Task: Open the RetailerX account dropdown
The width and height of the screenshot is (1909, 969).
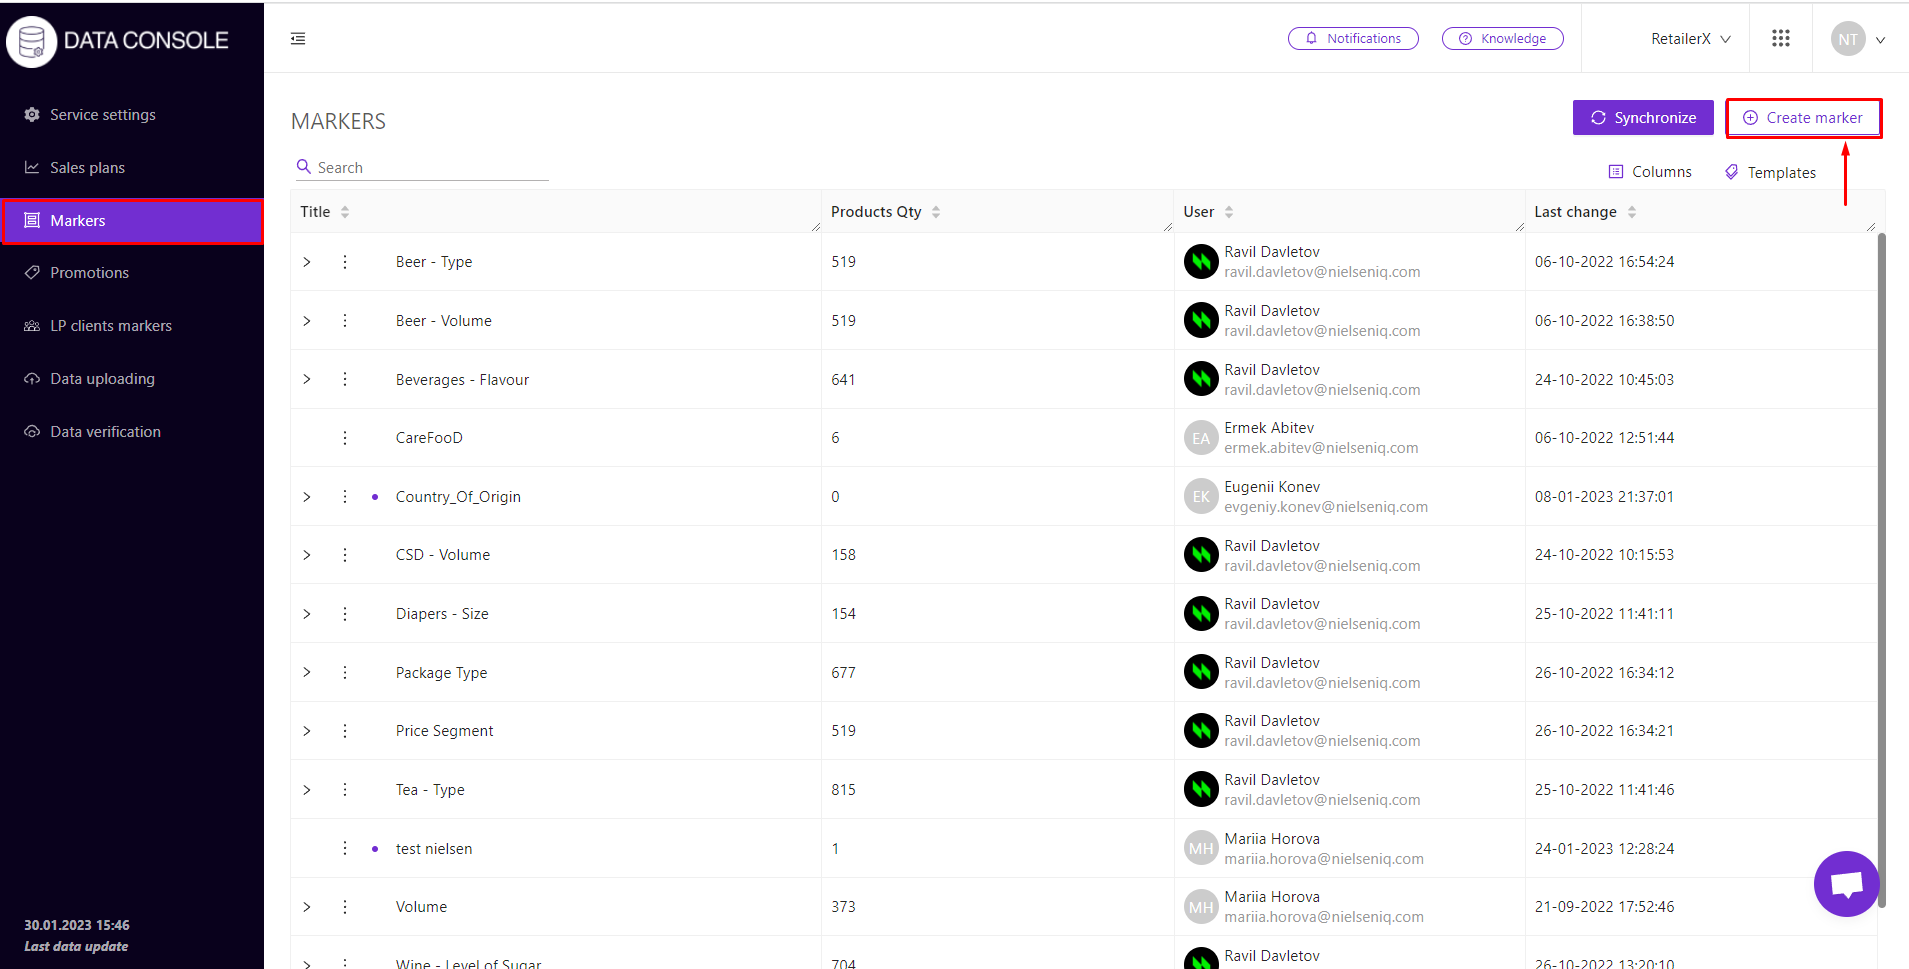Action: [1690, 39]
